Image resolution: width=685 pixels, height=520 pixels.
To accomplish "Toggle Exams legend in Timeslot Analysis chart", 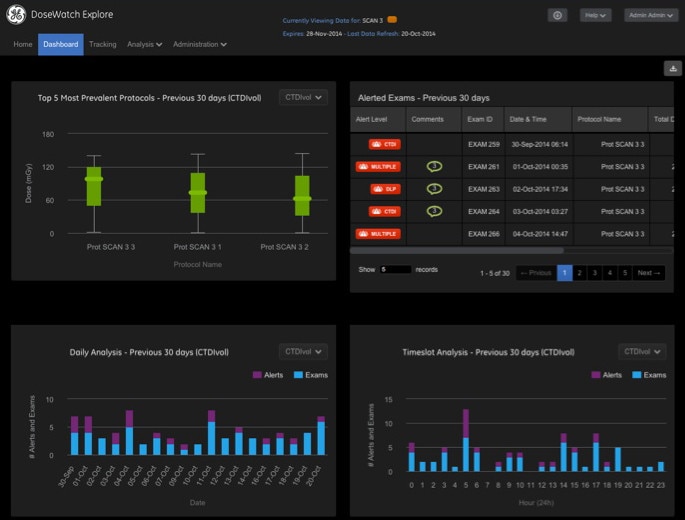I will pos(649,375).
